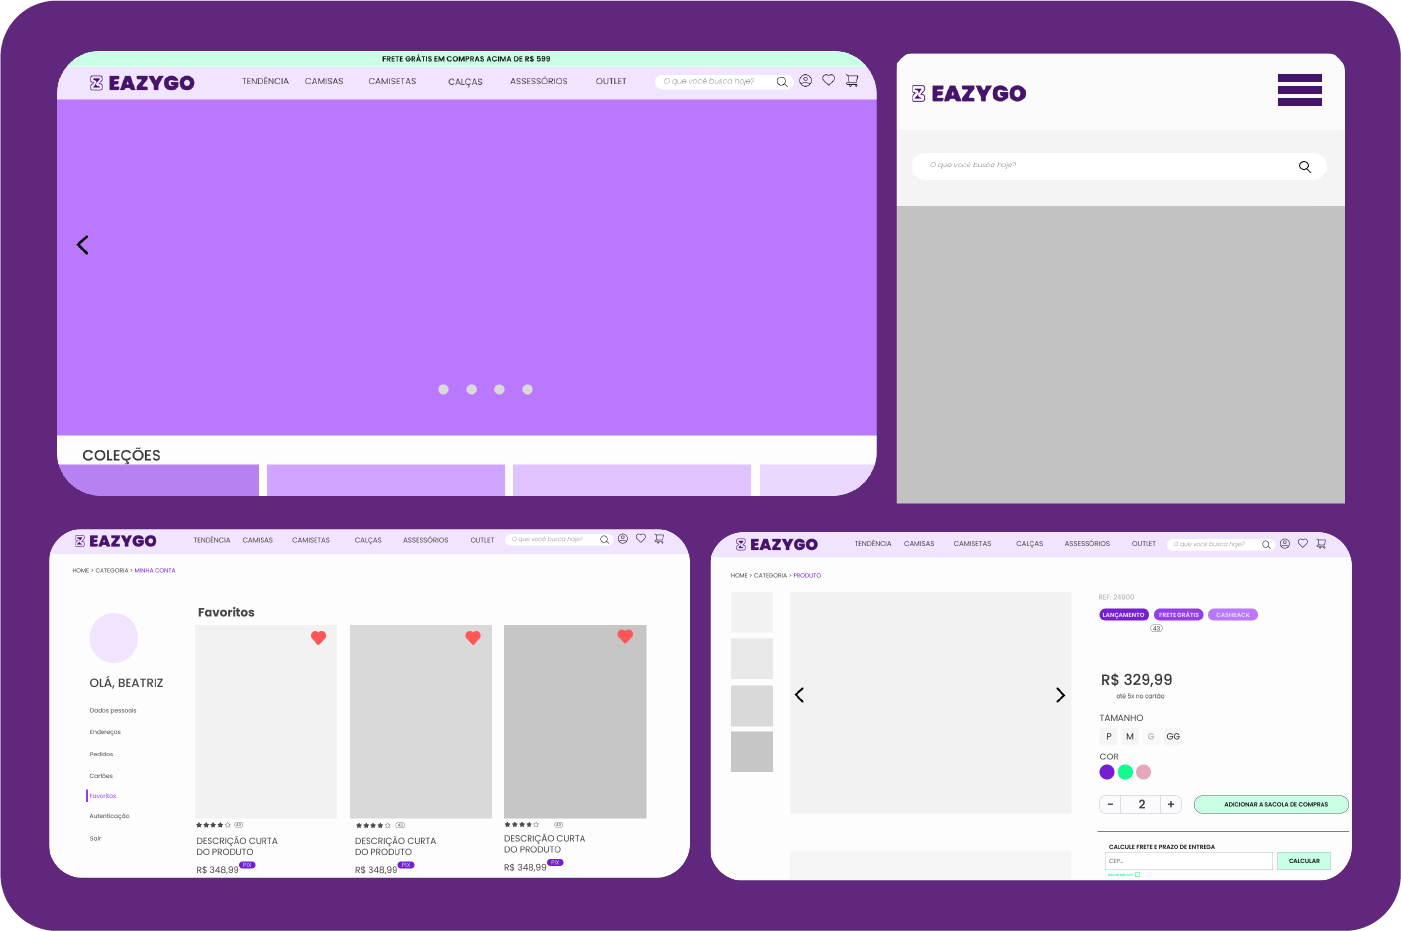Click the CEP input field
The width and height of the screenshot is (1401, 931).
[1189, 861]
